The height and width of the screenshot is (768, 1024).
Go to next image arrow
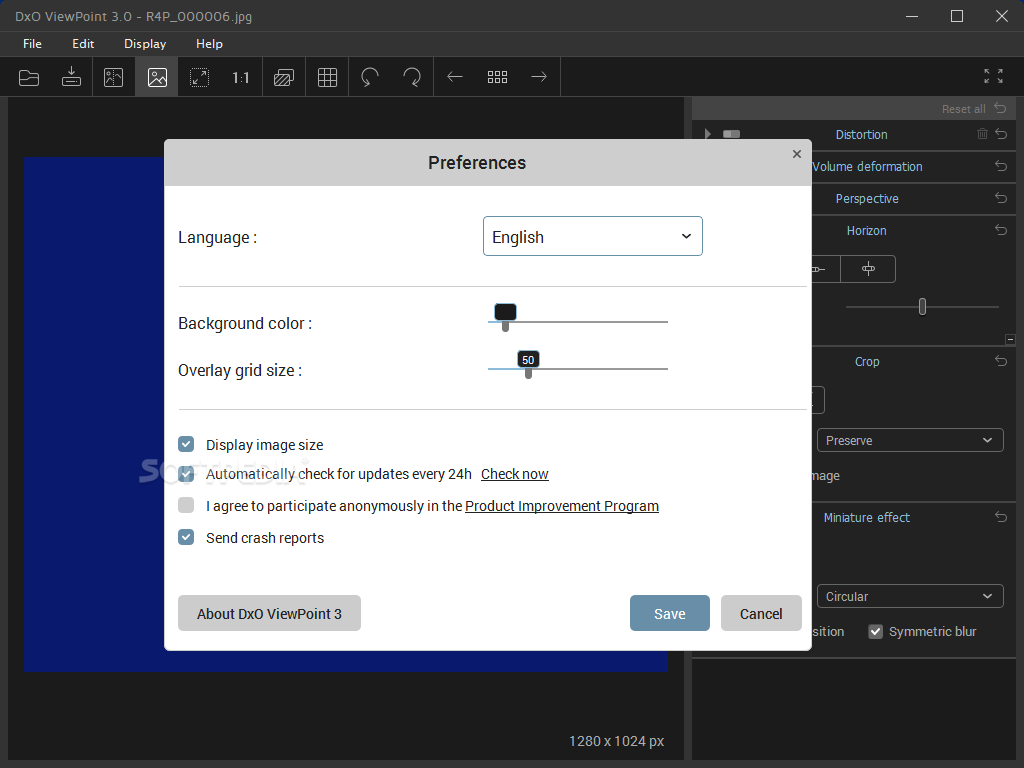539,77
